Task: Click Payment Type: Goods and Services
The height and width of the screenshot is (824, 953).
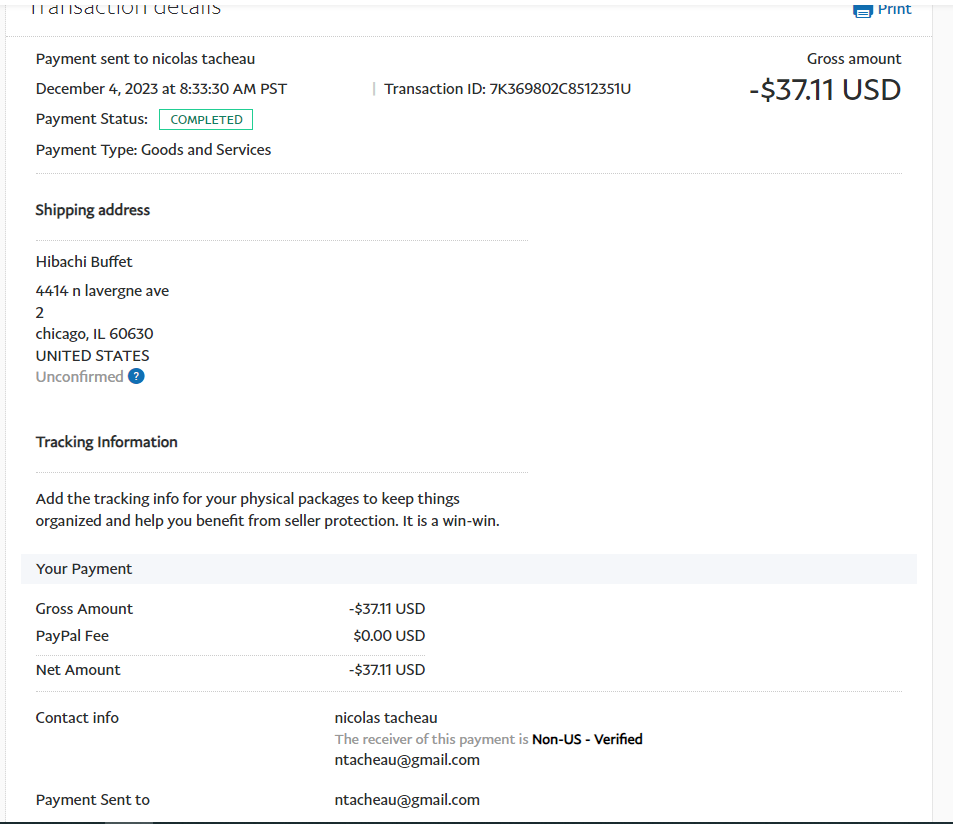Action: click(153, 150)
